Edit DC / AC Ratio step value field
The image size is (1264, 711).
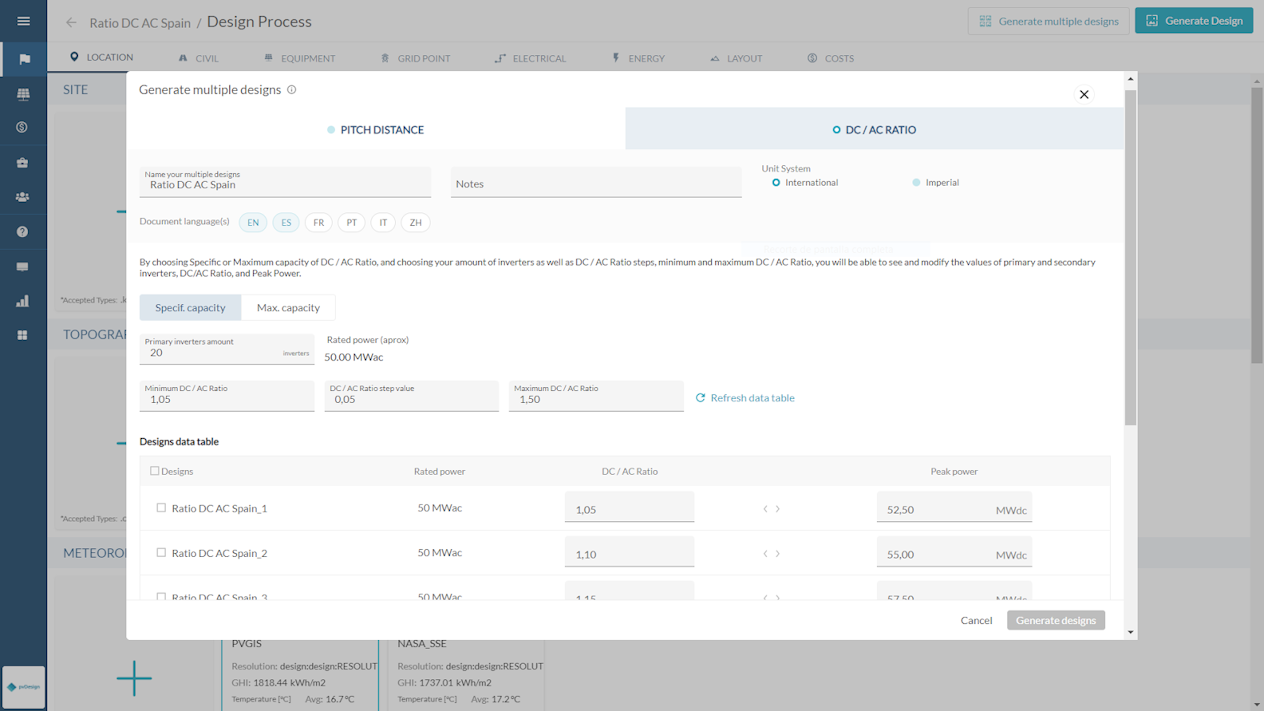(x=411, y=396)
